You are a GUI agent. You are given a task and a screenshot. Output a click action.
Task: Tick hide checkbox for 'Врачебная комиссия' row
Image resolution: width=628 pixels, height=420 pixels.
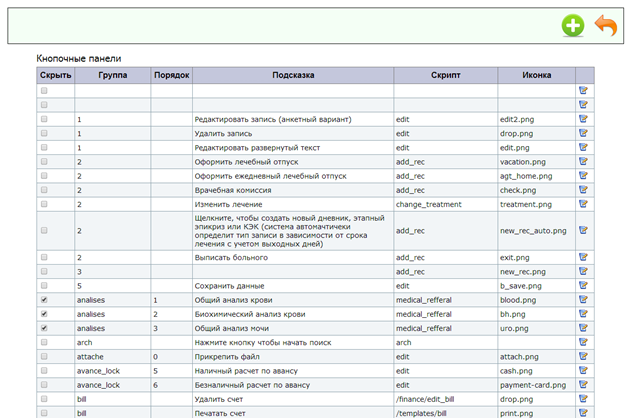44,189
